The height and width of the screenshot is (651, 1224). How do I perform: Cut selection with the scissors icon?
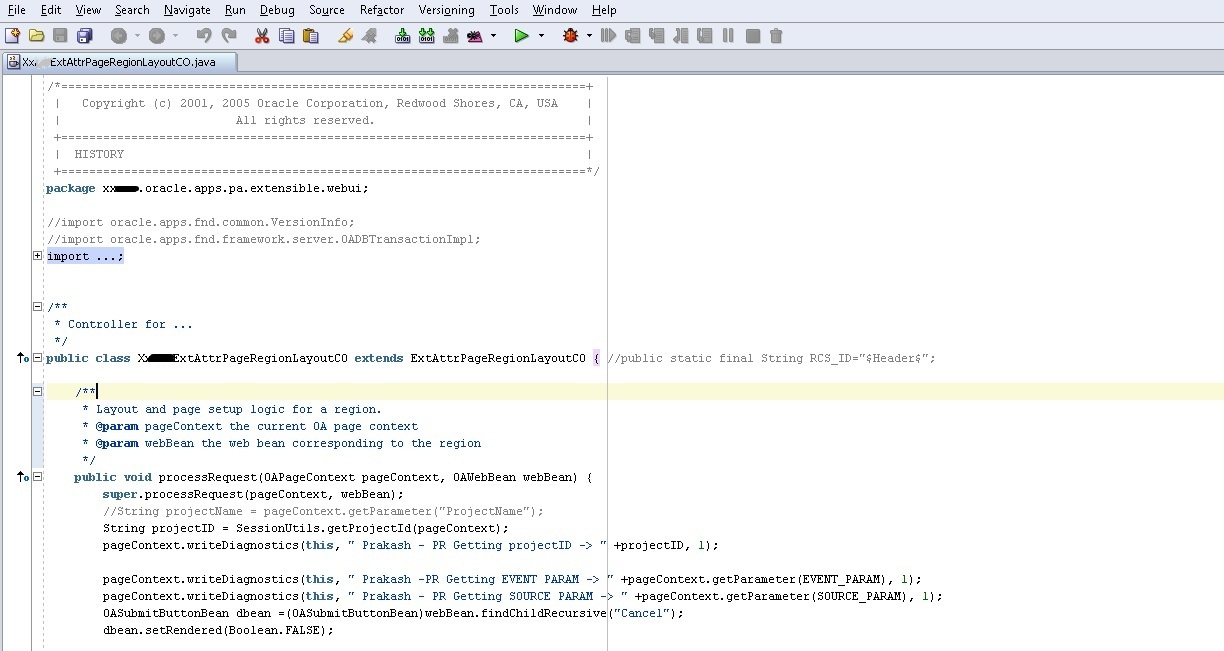(262, 36)
